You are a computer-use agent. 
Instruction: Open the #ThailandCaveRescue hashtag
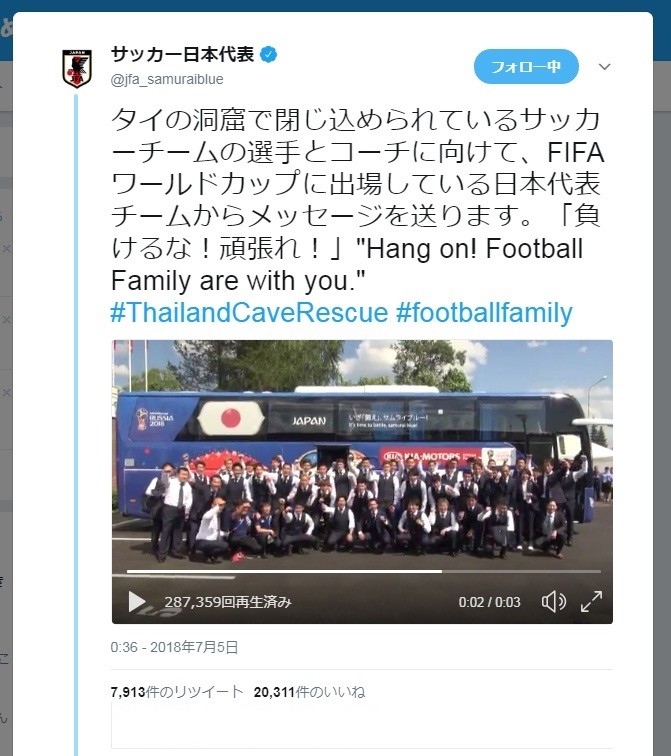point(249,312)
